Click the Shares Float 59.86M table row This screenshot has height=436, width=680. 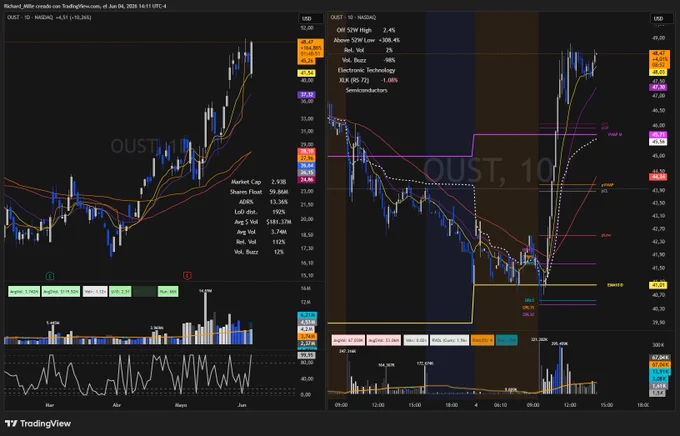tap(259, 192)
